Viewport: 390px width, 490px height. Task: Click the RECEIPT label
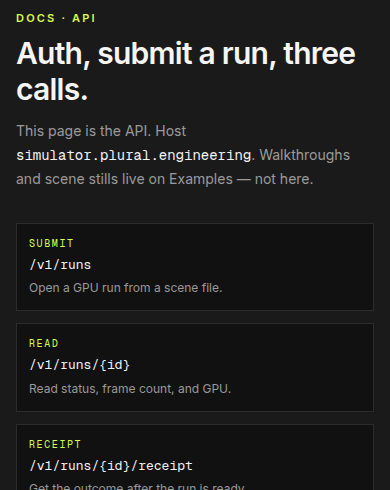pyautogui.click(x=55, y=444)
